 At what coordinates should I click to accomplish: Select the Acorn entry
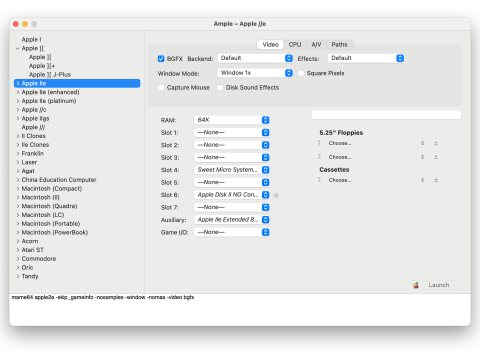(30, 241)
